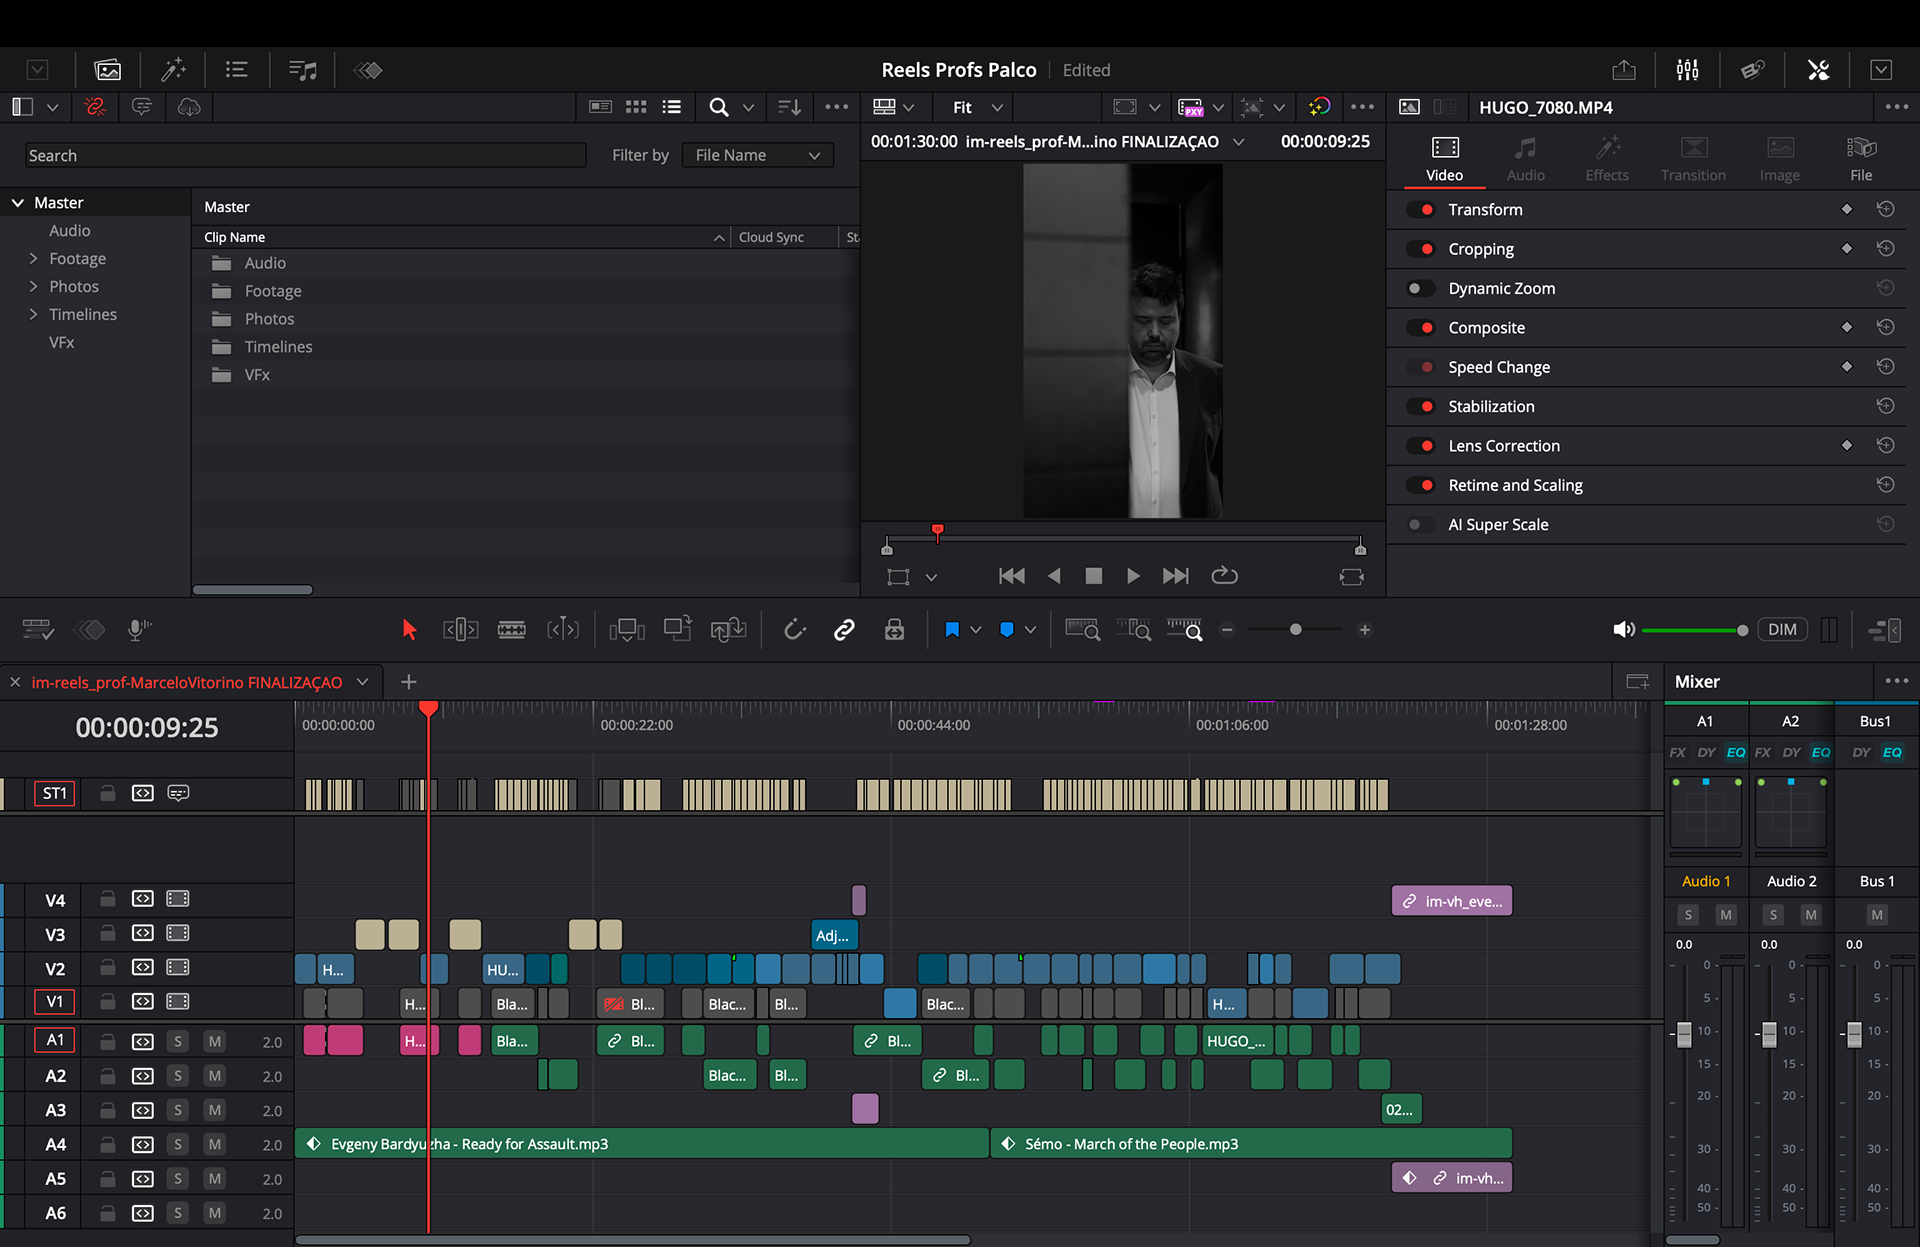
Task: Click the media pool sort icon
Action: tap(789, 107)
